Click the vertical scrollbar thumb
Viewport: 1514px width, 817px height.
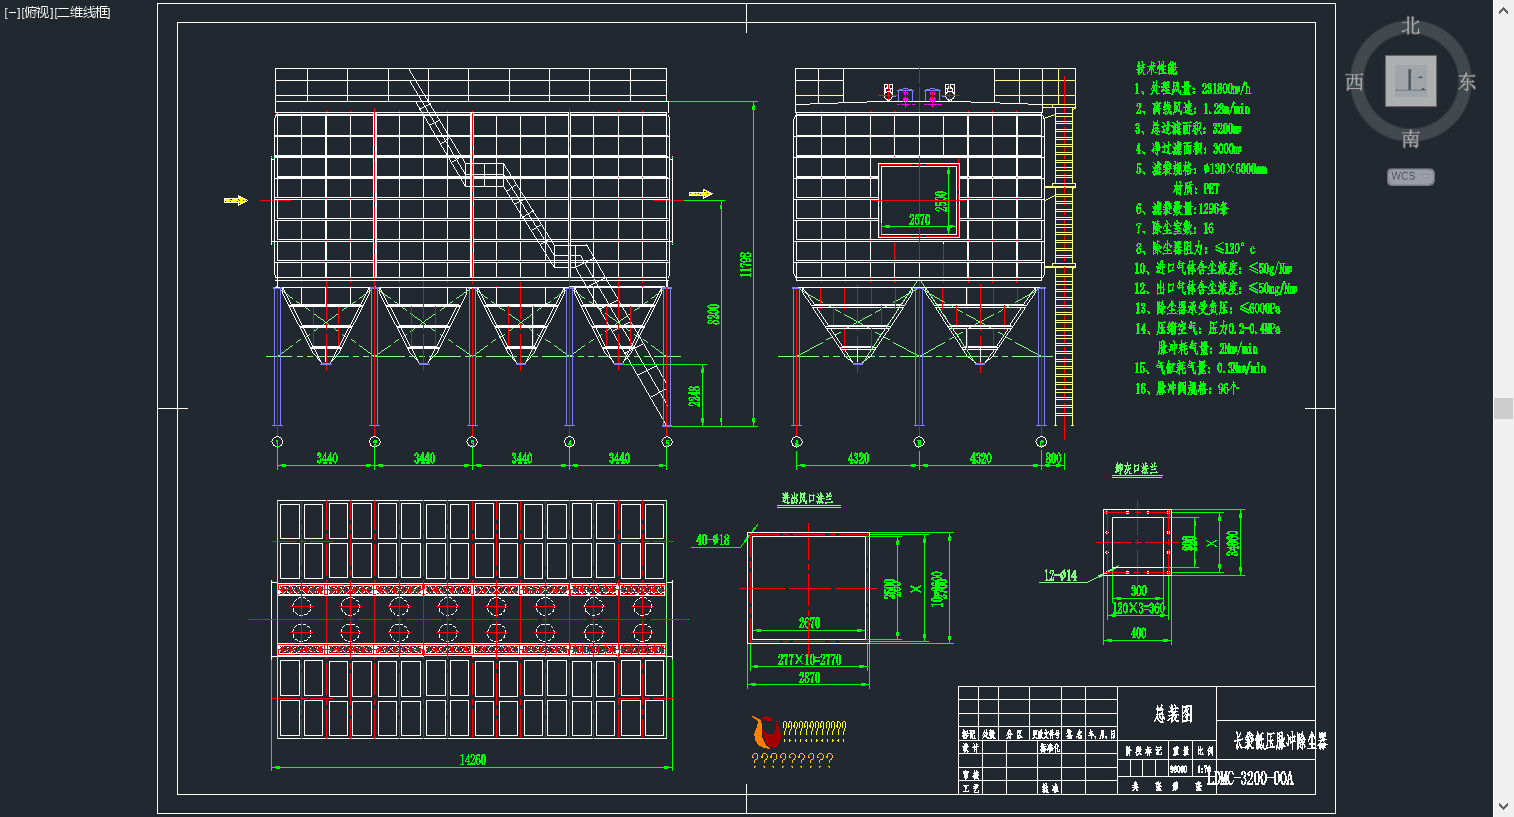1503,408
